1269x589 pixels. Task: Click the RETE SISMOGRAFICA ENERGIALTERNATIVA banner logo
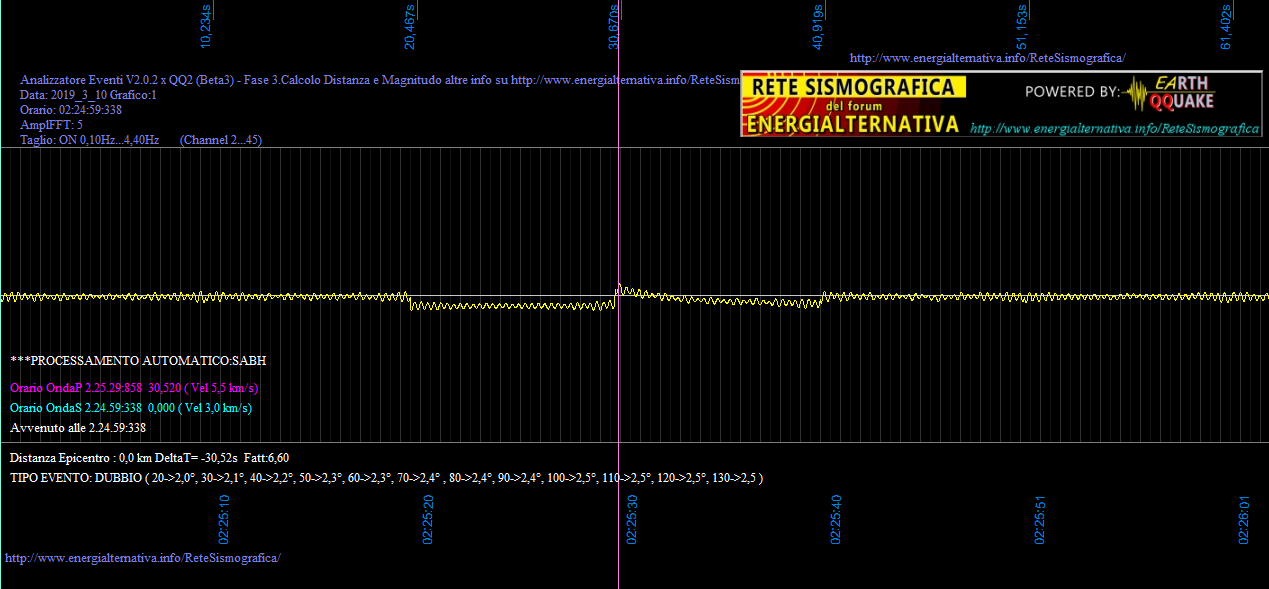pyautogui.click(x=854, y=104)
